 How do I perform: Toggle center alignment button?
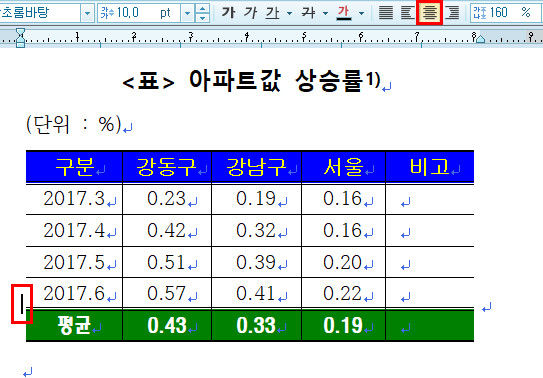(429, 13)
